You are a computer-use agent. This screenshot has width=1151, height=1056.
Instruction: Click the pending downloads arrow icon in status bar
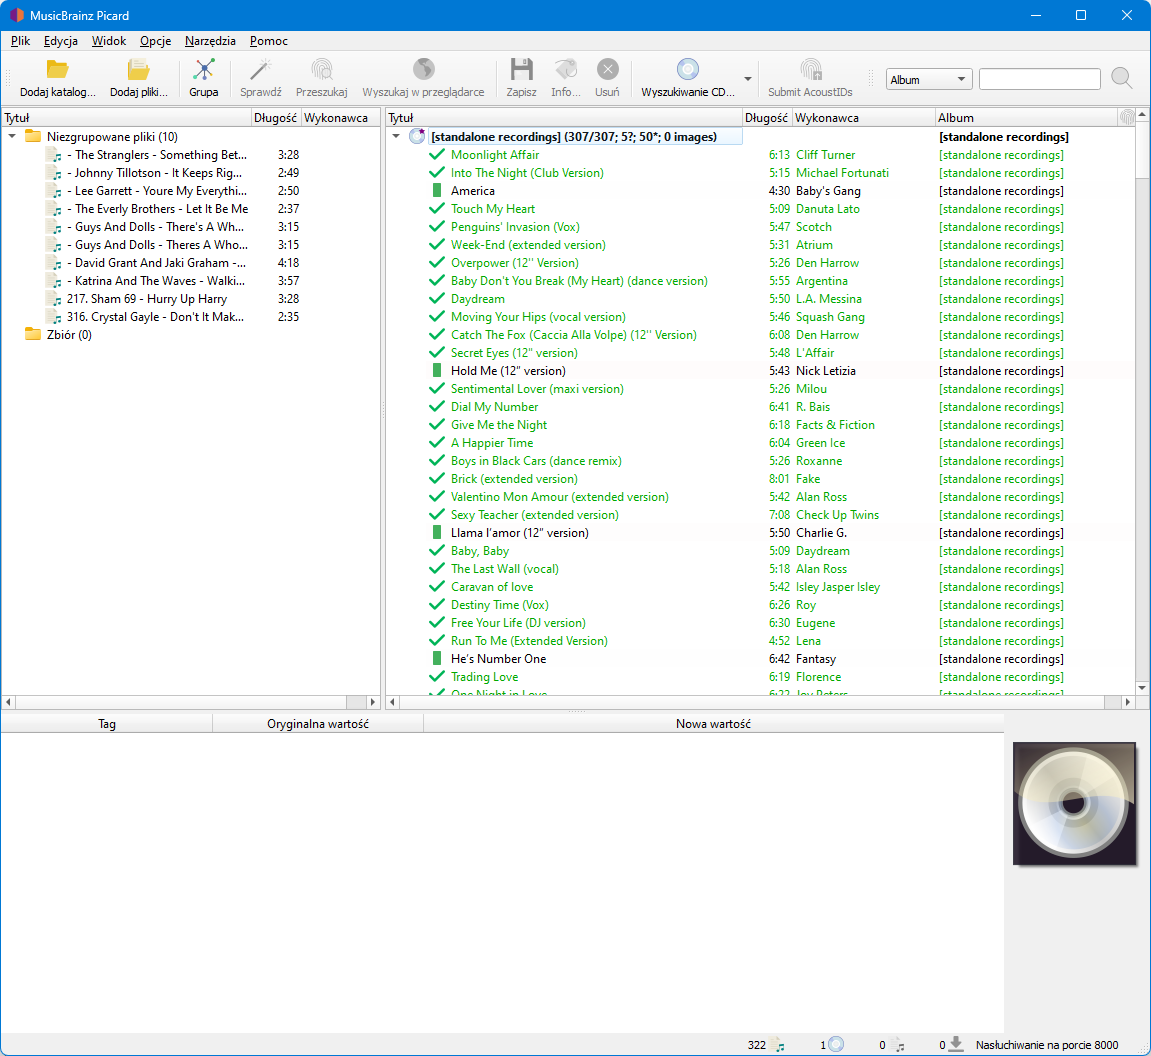pos(956,1044)
